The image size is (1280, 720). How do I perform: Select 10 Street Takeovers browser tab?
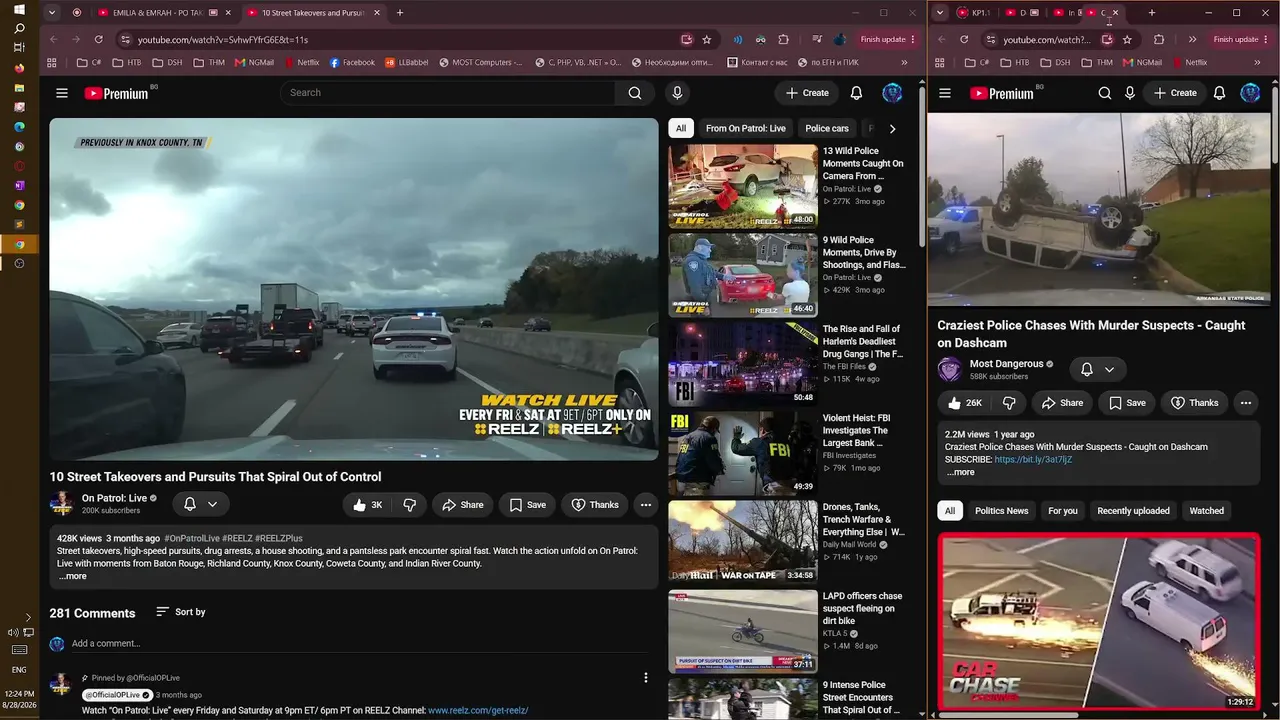[314, 13]
